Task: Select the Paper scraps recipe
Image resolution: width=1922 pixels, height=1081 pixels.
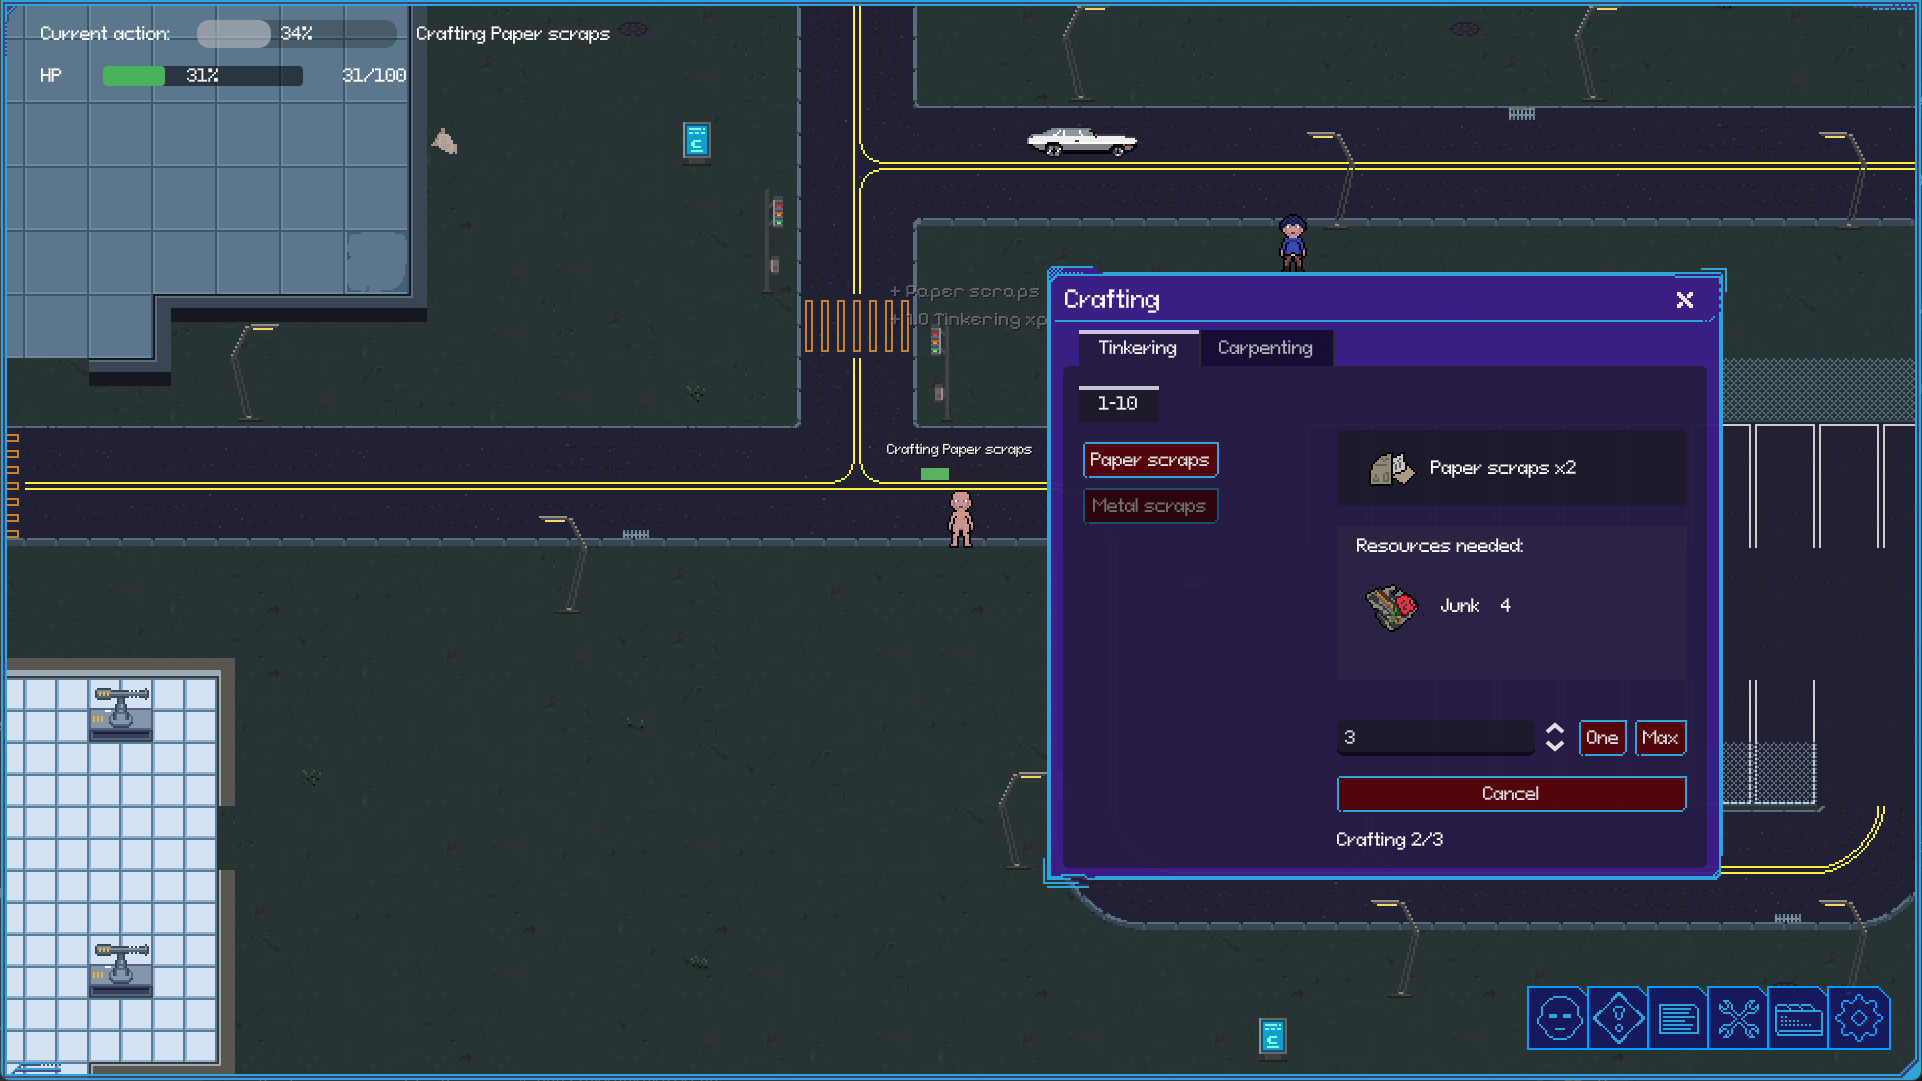Action: tap(1150, 460)
